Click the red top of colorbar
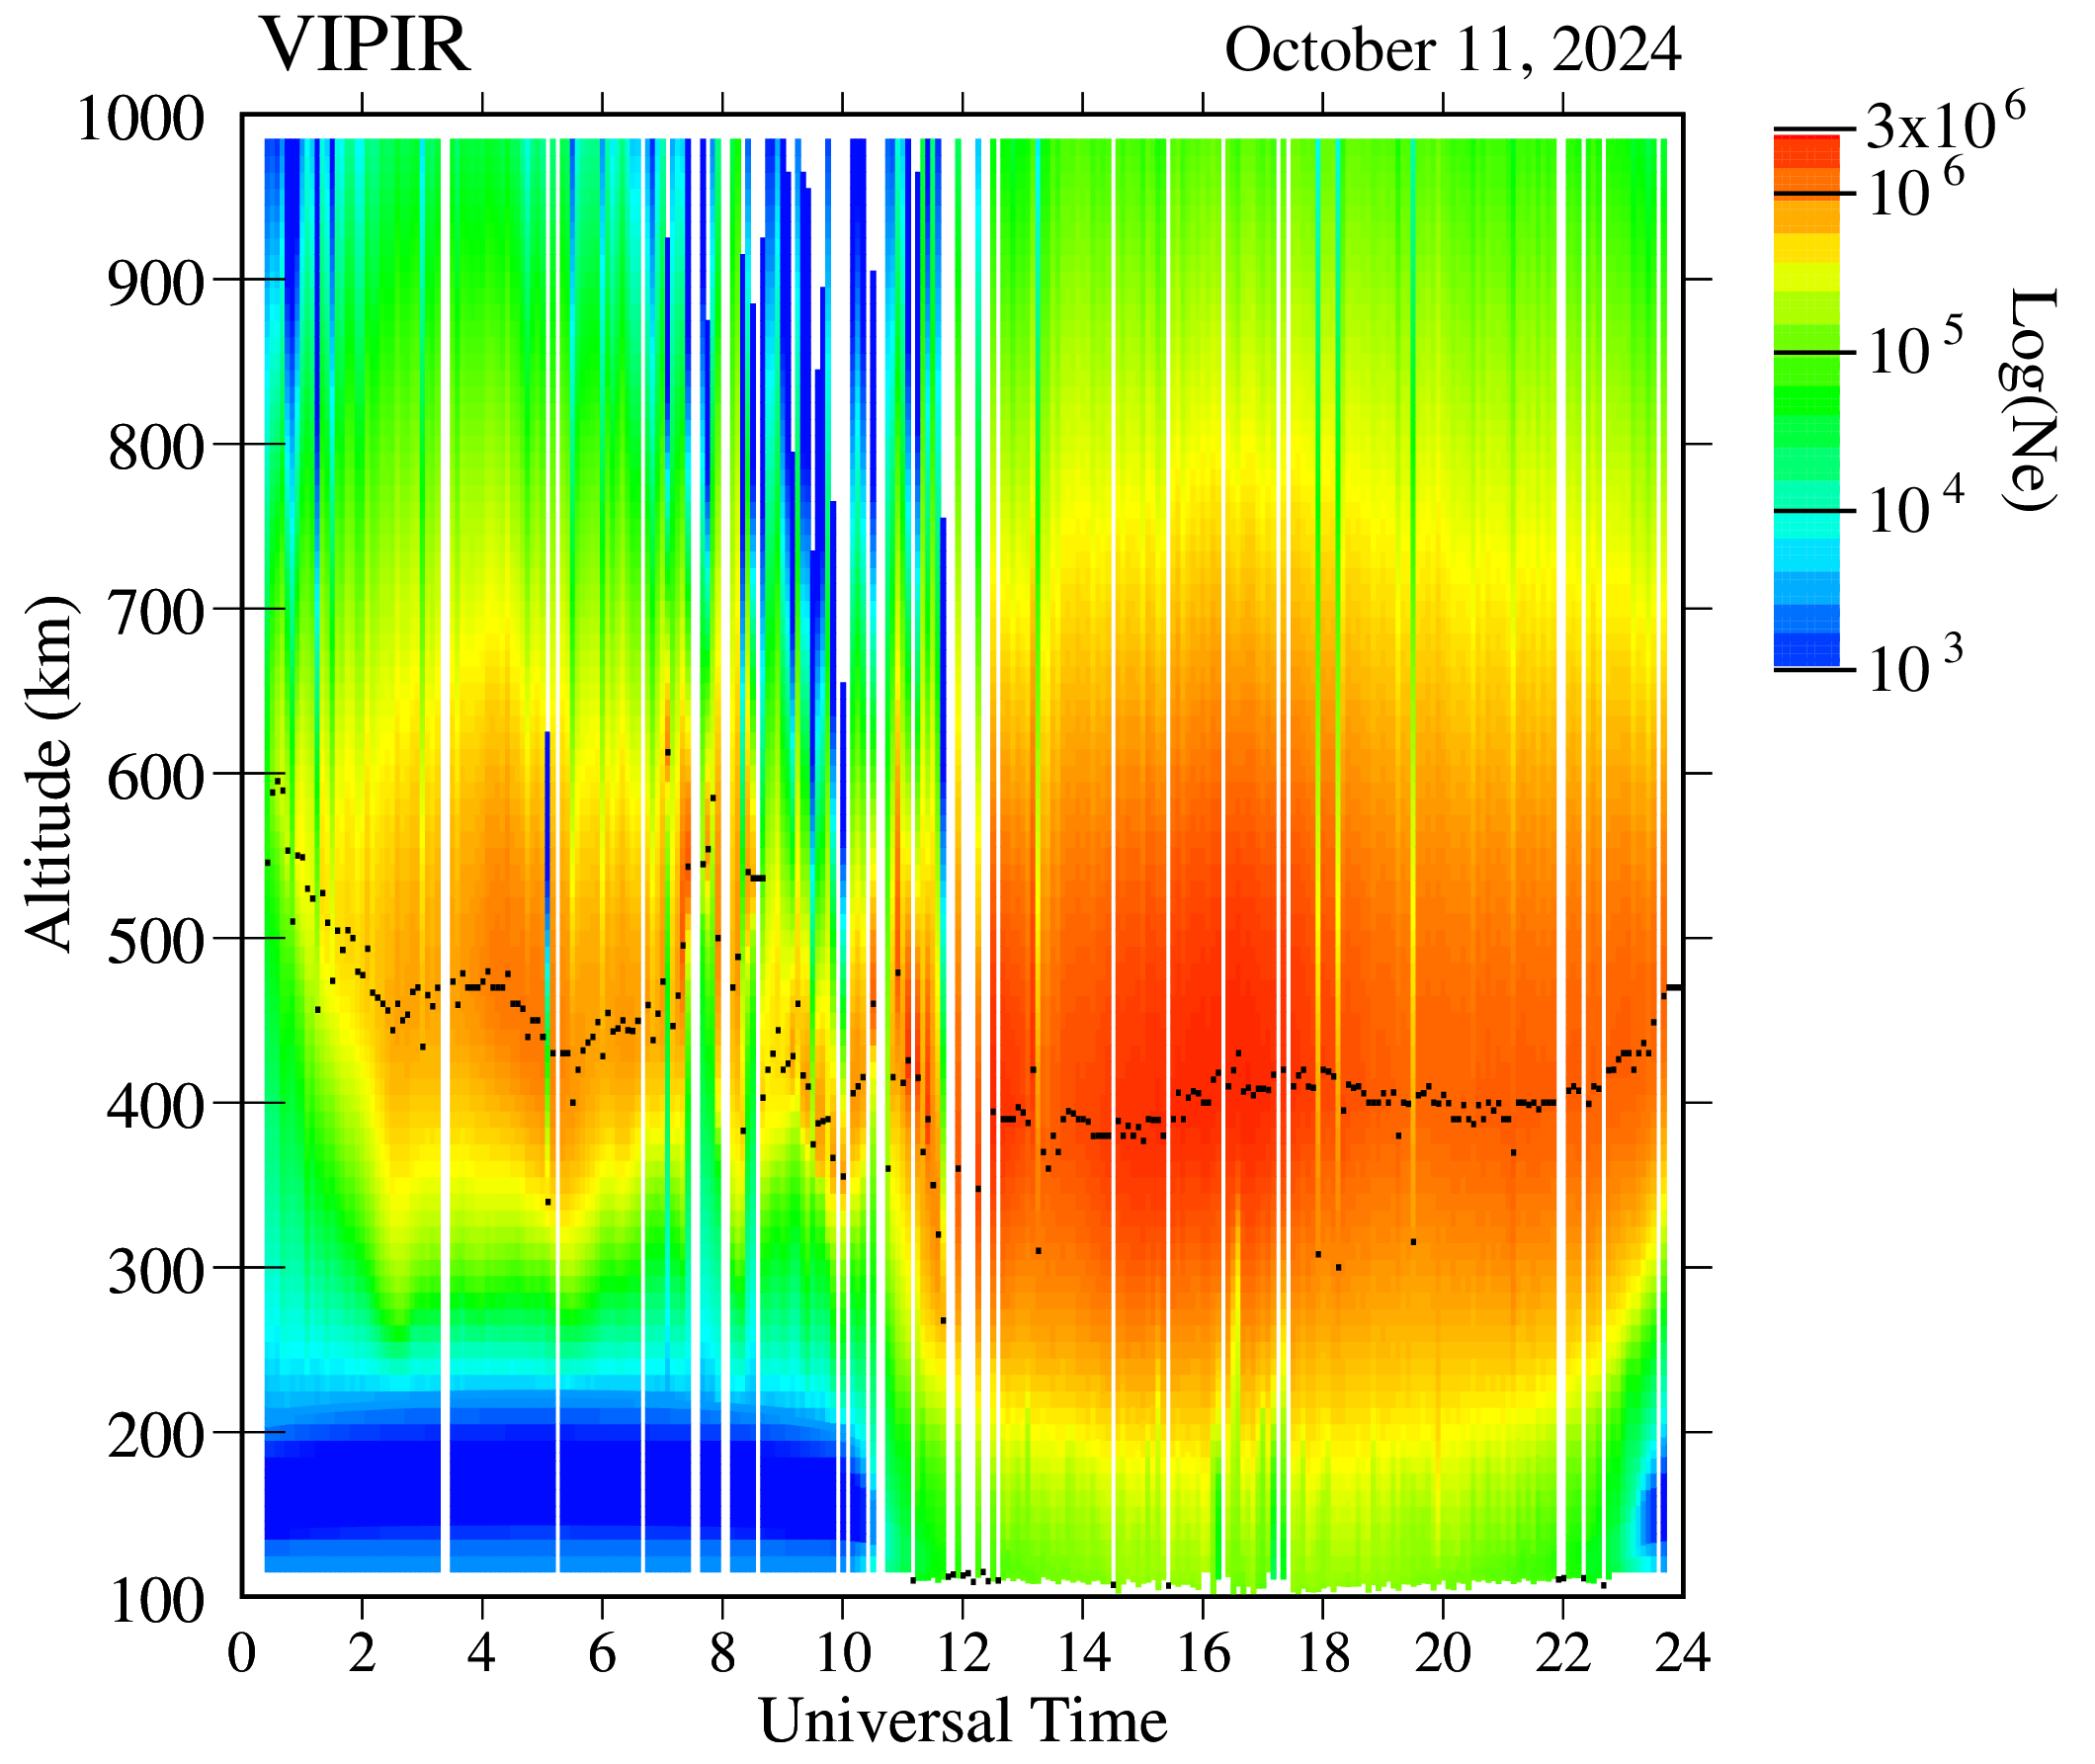Image resolution: width=2095 pixels, height=1764 pixels. pos(1806,150)
